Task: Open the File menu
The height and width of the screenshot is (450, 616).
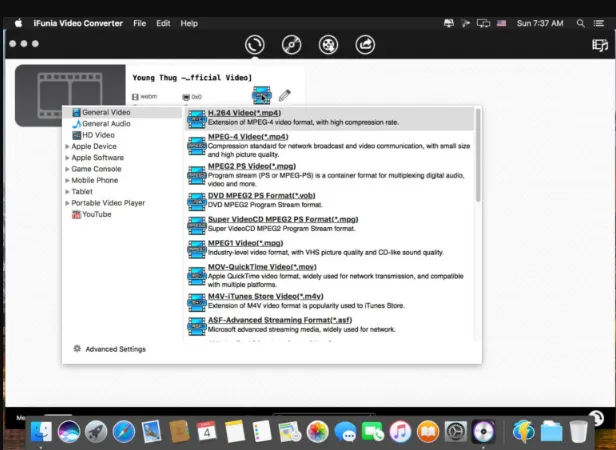Action: coord(139,23)
